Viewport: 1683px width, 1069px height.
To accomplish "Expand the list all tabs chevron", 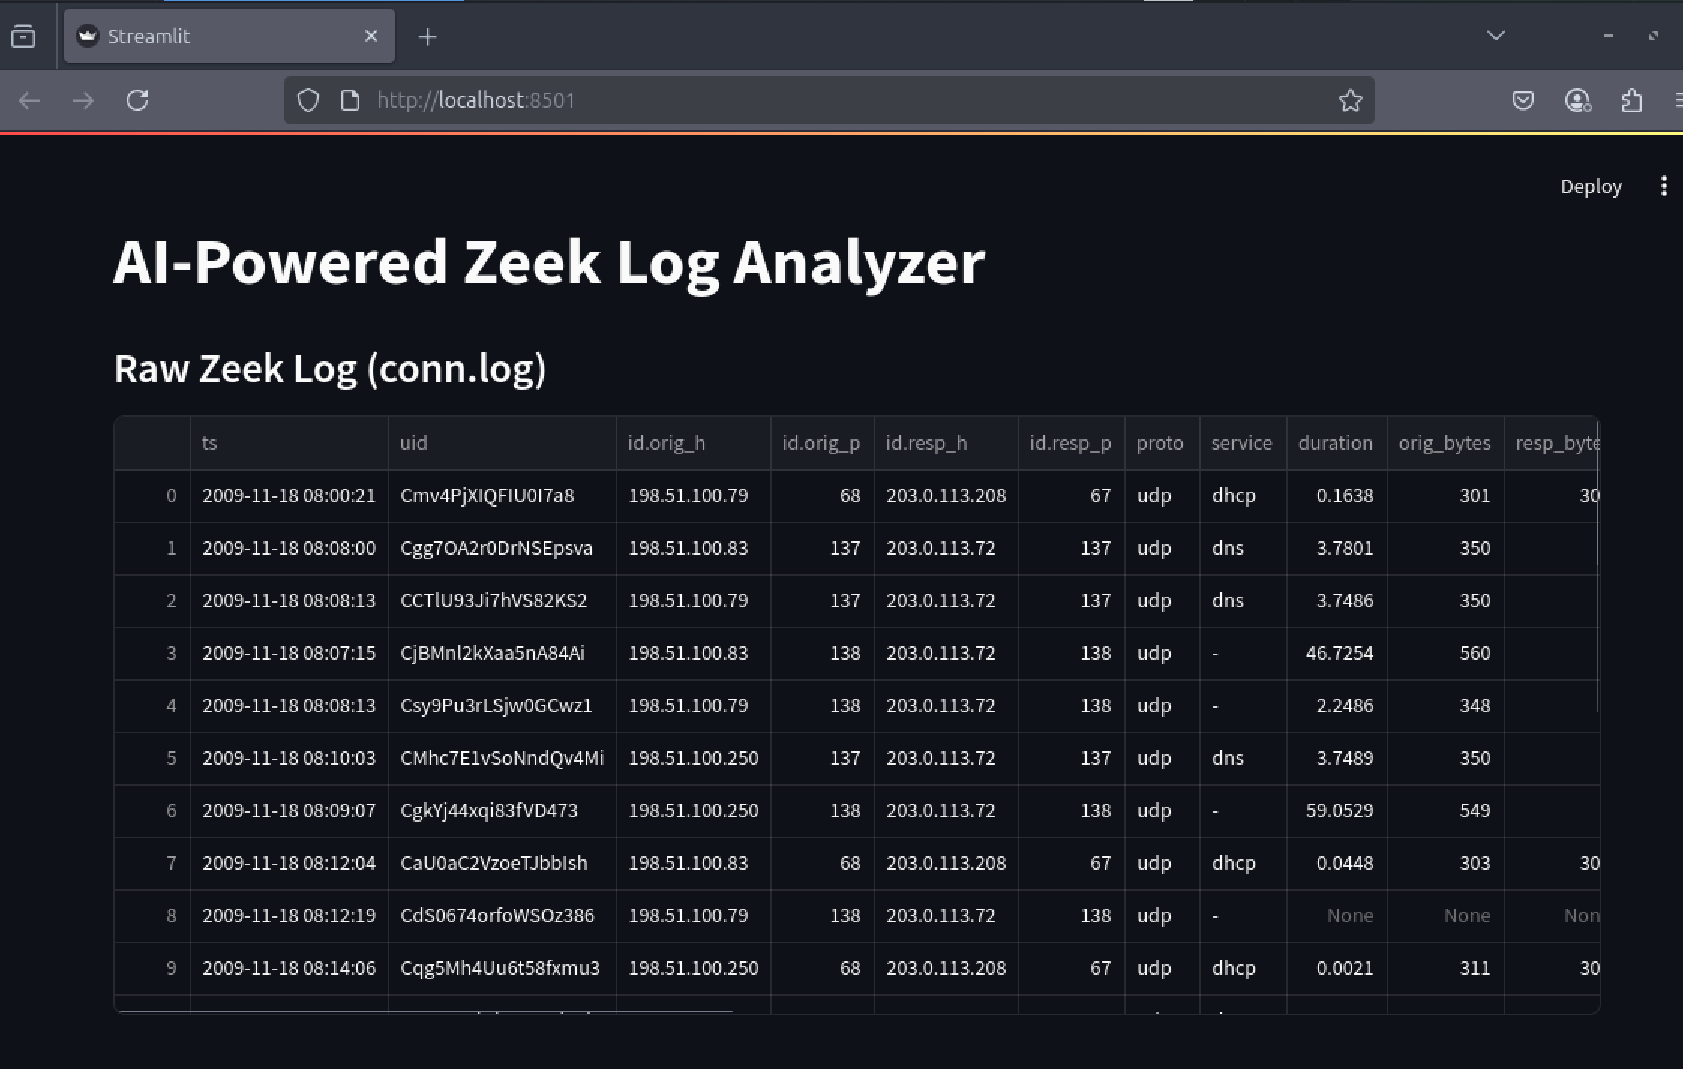I will [1495, 35].
